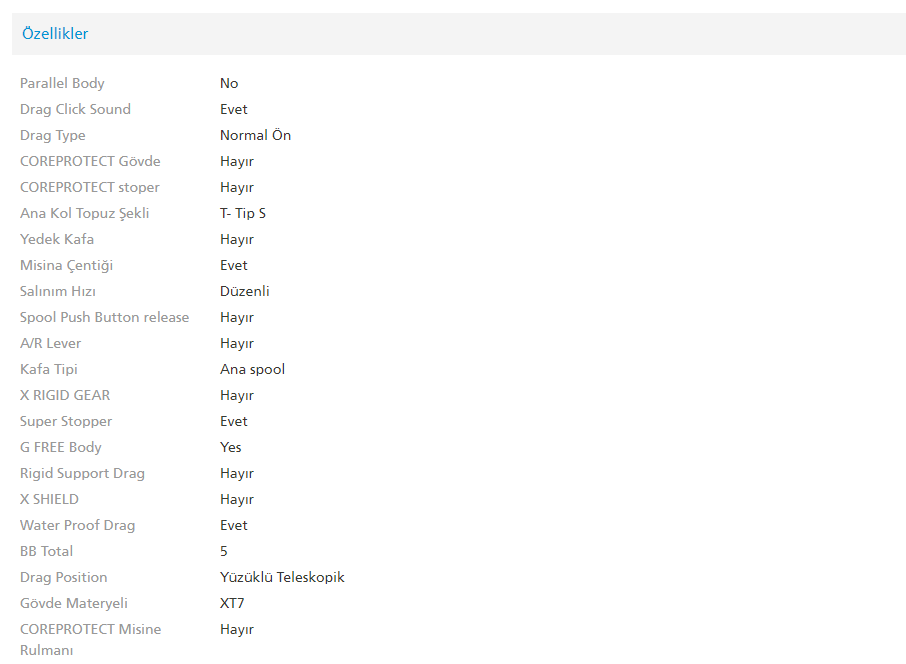
Task: Click the Water Proof Drag label
Action: click(77, 525)
